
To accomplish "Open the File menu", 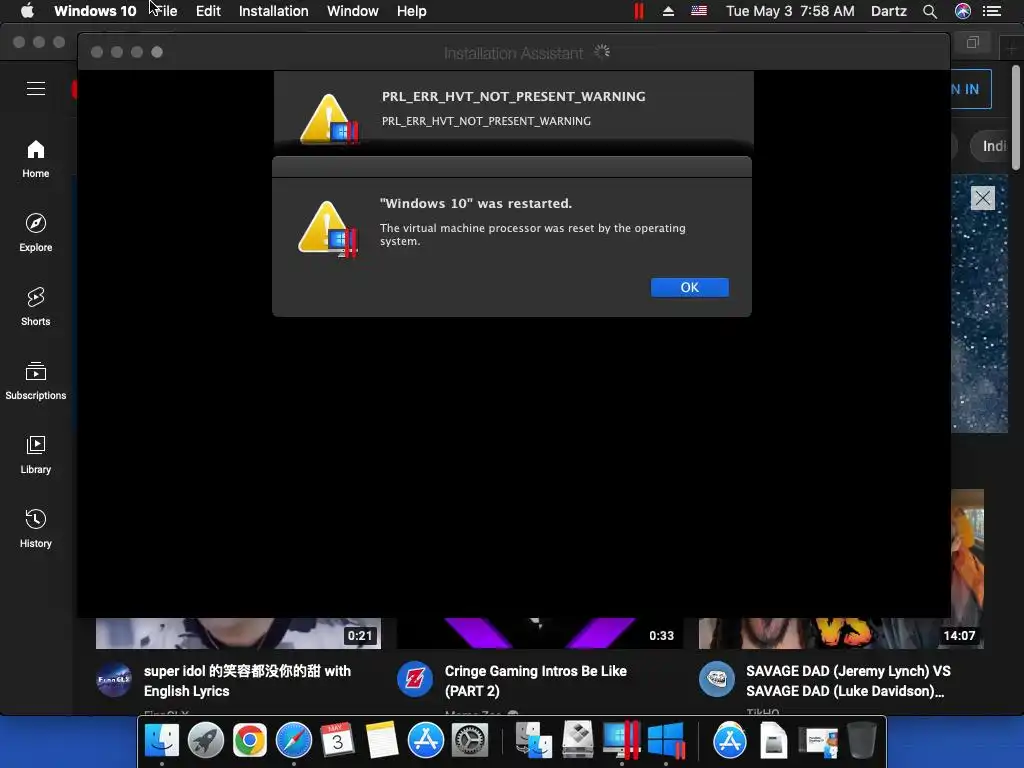I will (x=167, y=11).
